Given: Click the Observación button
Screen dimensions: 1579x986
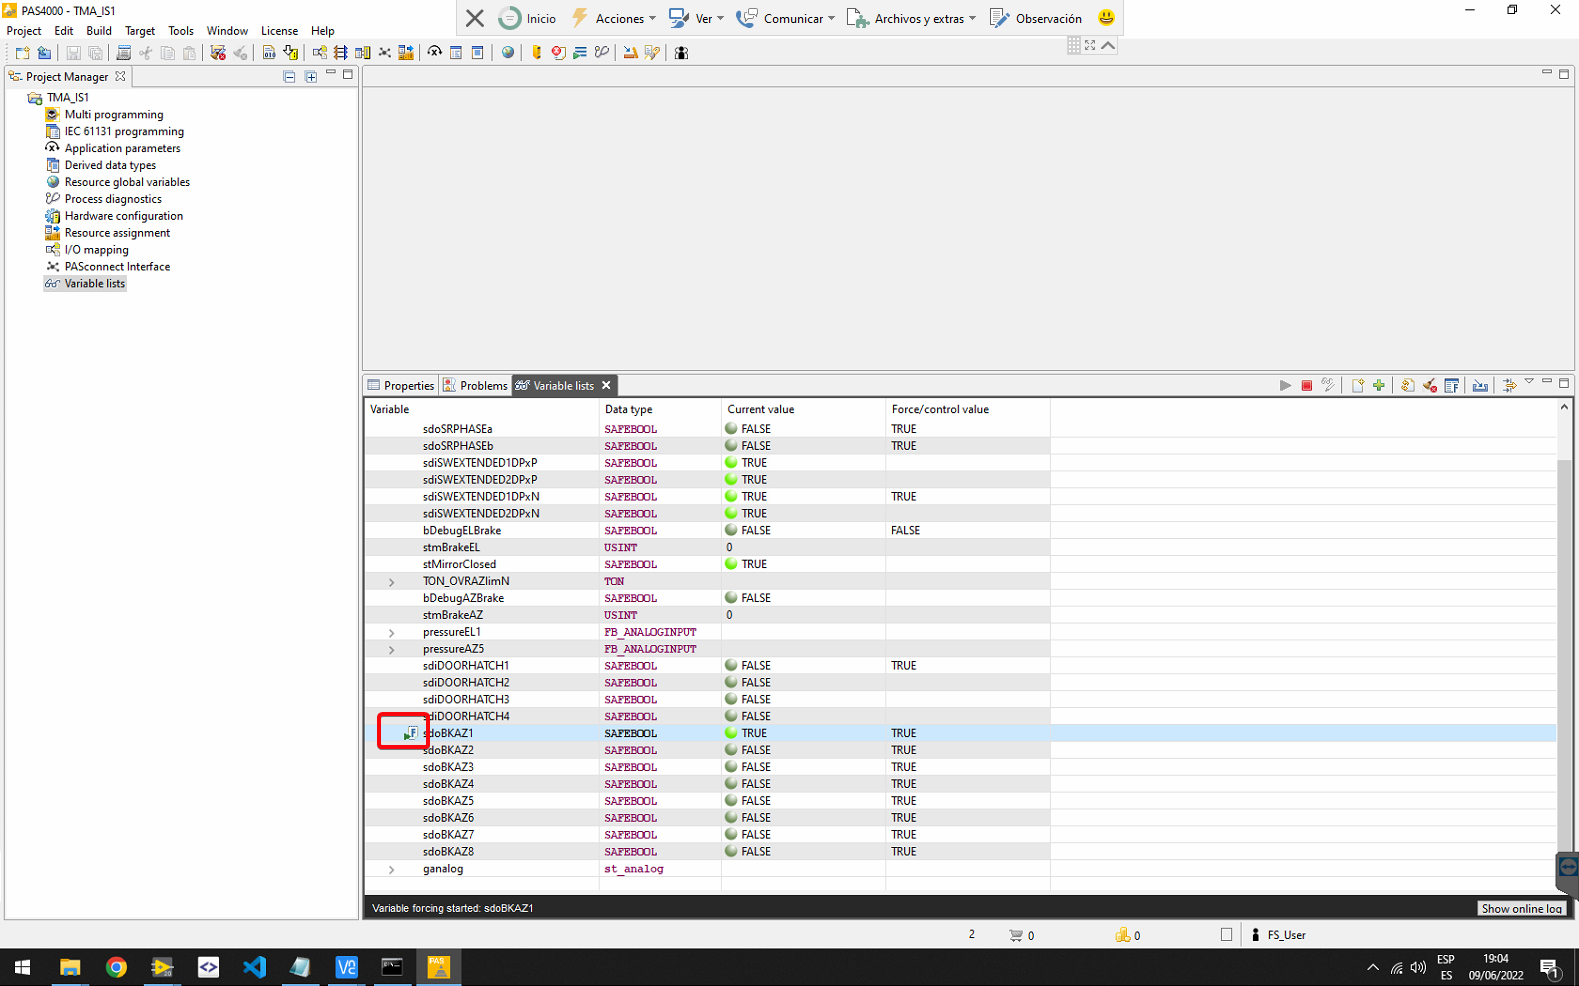Looking at the screenshot, I should tap(1036, 18).
